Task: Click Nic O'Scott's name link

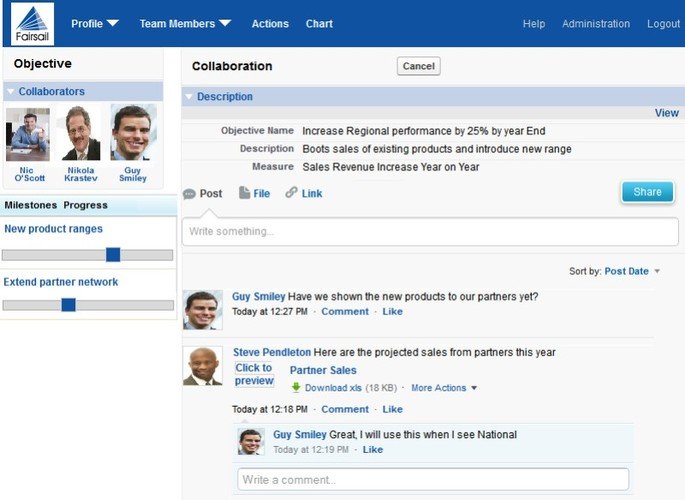Action: tap(29, 174)
